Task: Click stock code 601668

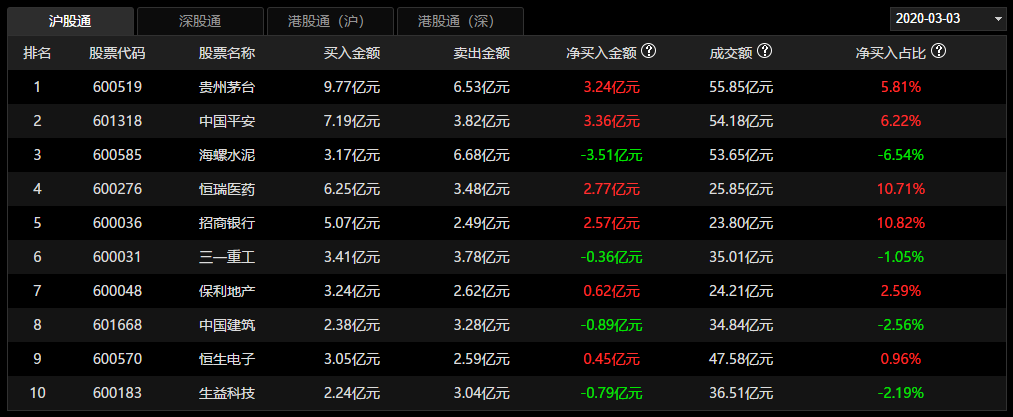Action: click(x=117, y=325)
